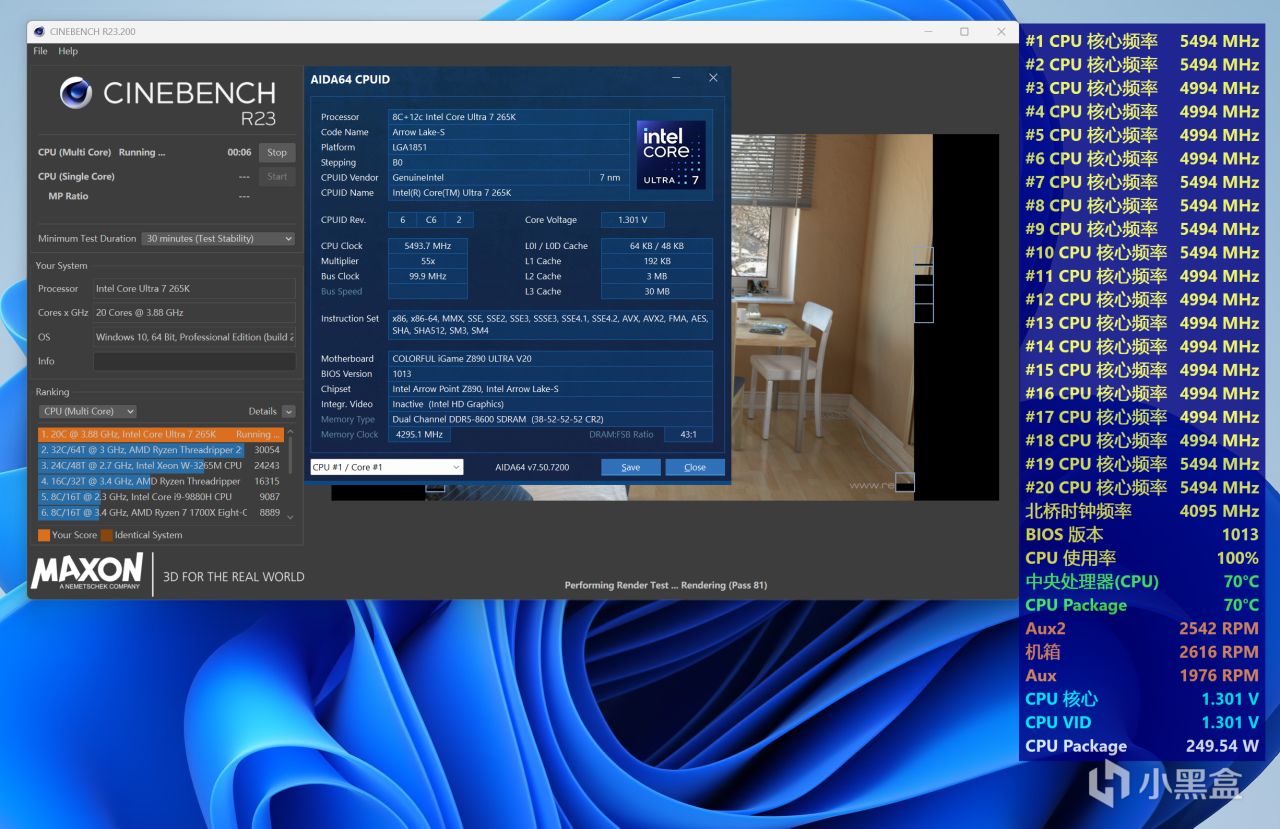Open the ranking CPU (Multi Core) dropdown

tap(88, 411)
